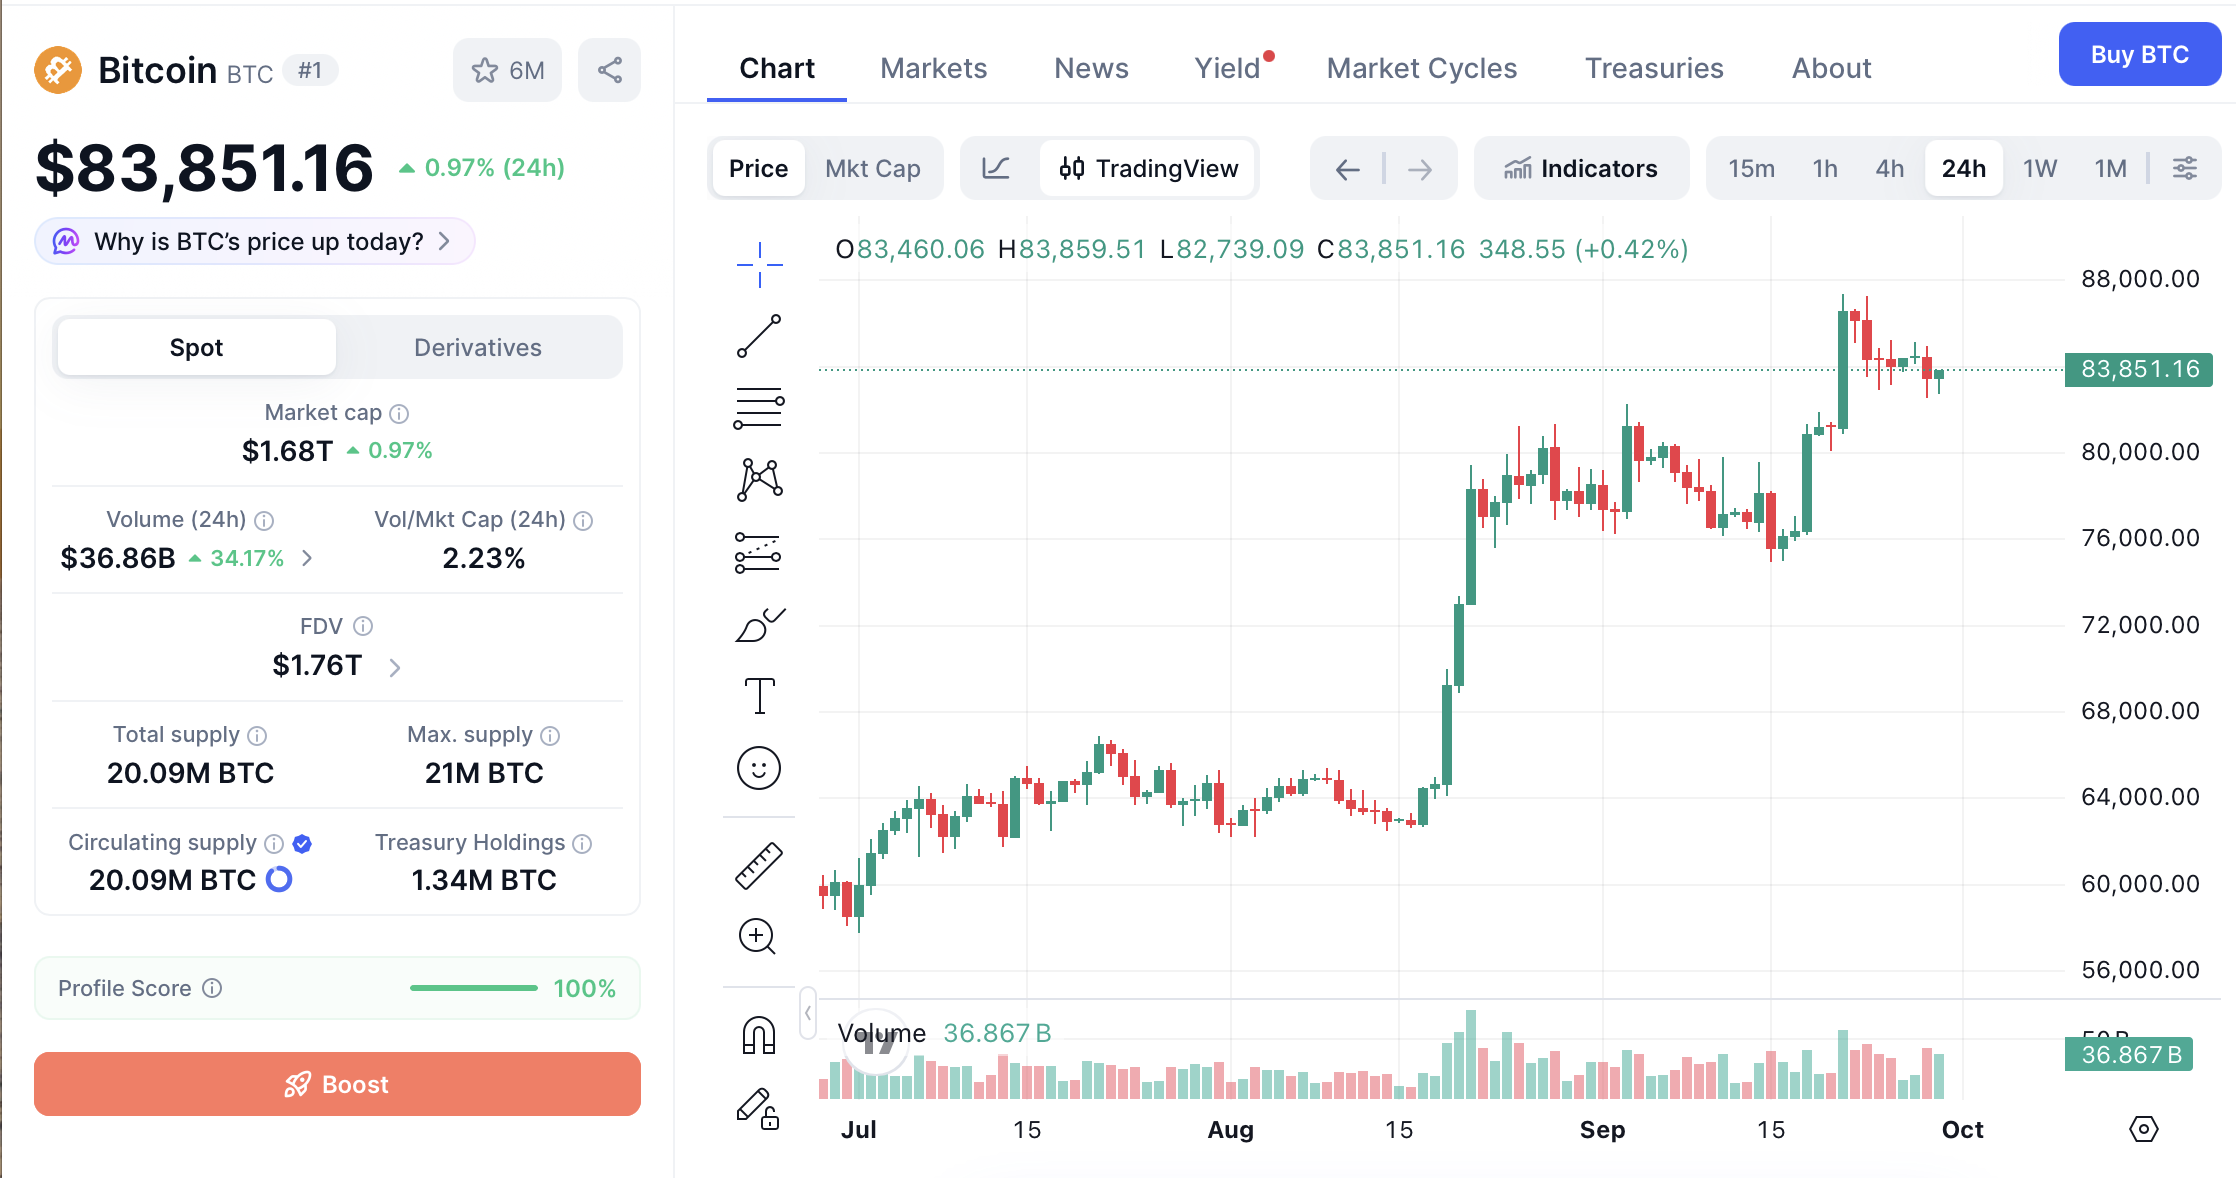Select the brush drawing tool

[x=759, y=625]
